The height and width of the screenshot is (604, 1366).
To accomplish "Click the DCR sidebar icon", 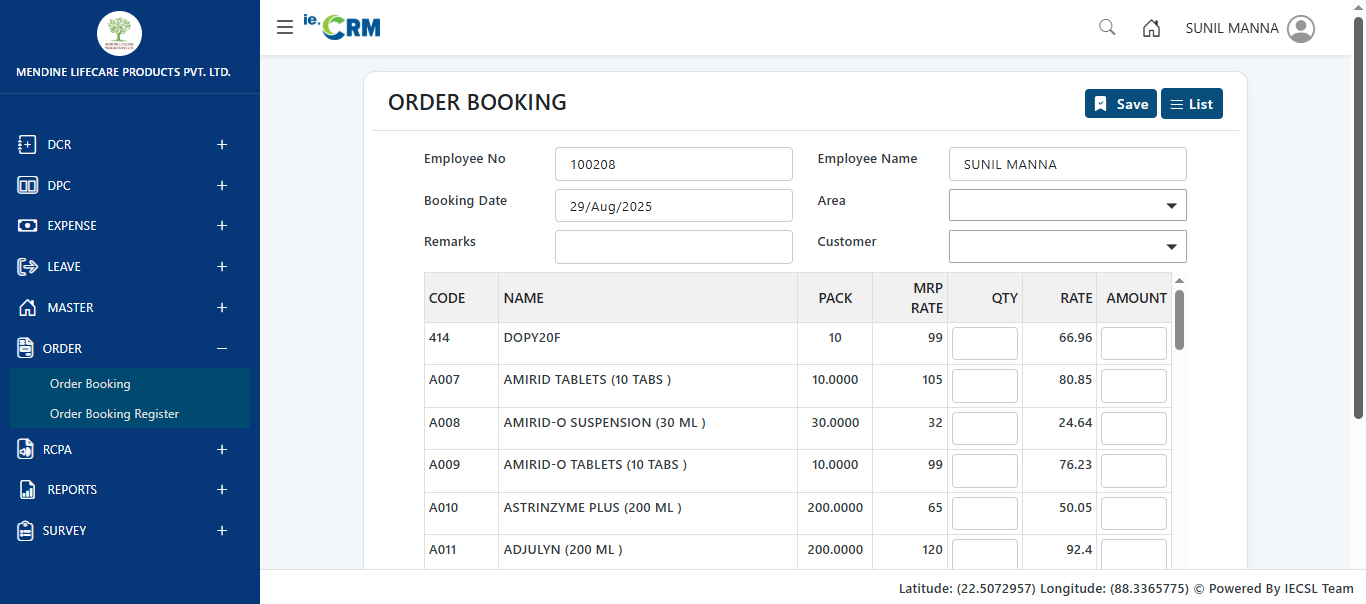I will (x=27, y=145).
